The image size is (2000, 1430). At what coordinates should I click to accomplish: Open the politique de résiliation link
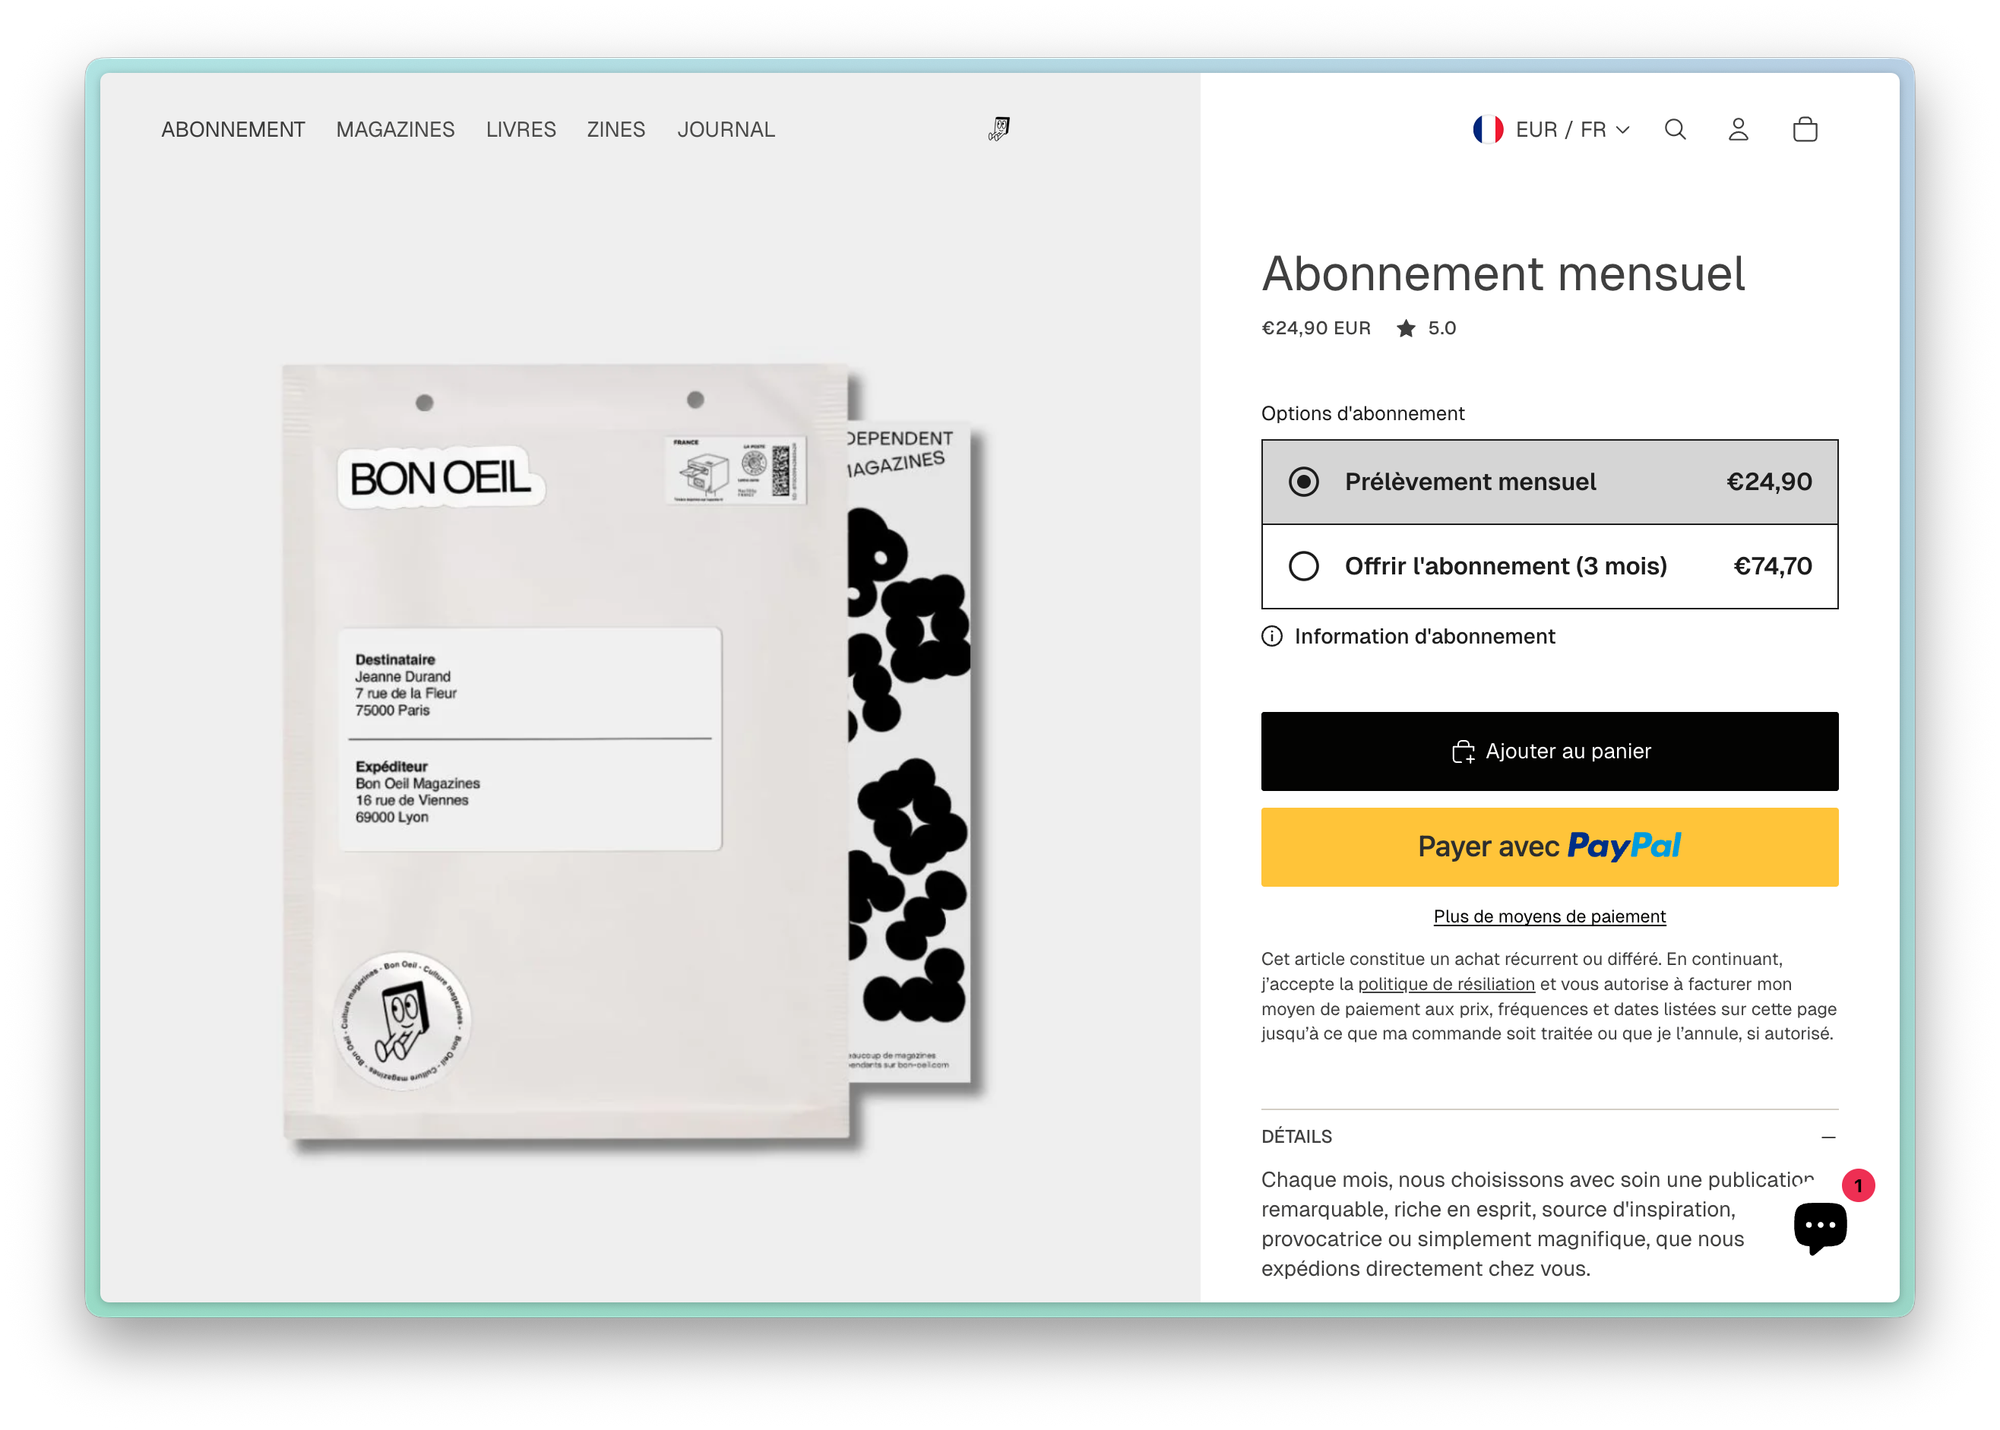(x=1446, y=984)
